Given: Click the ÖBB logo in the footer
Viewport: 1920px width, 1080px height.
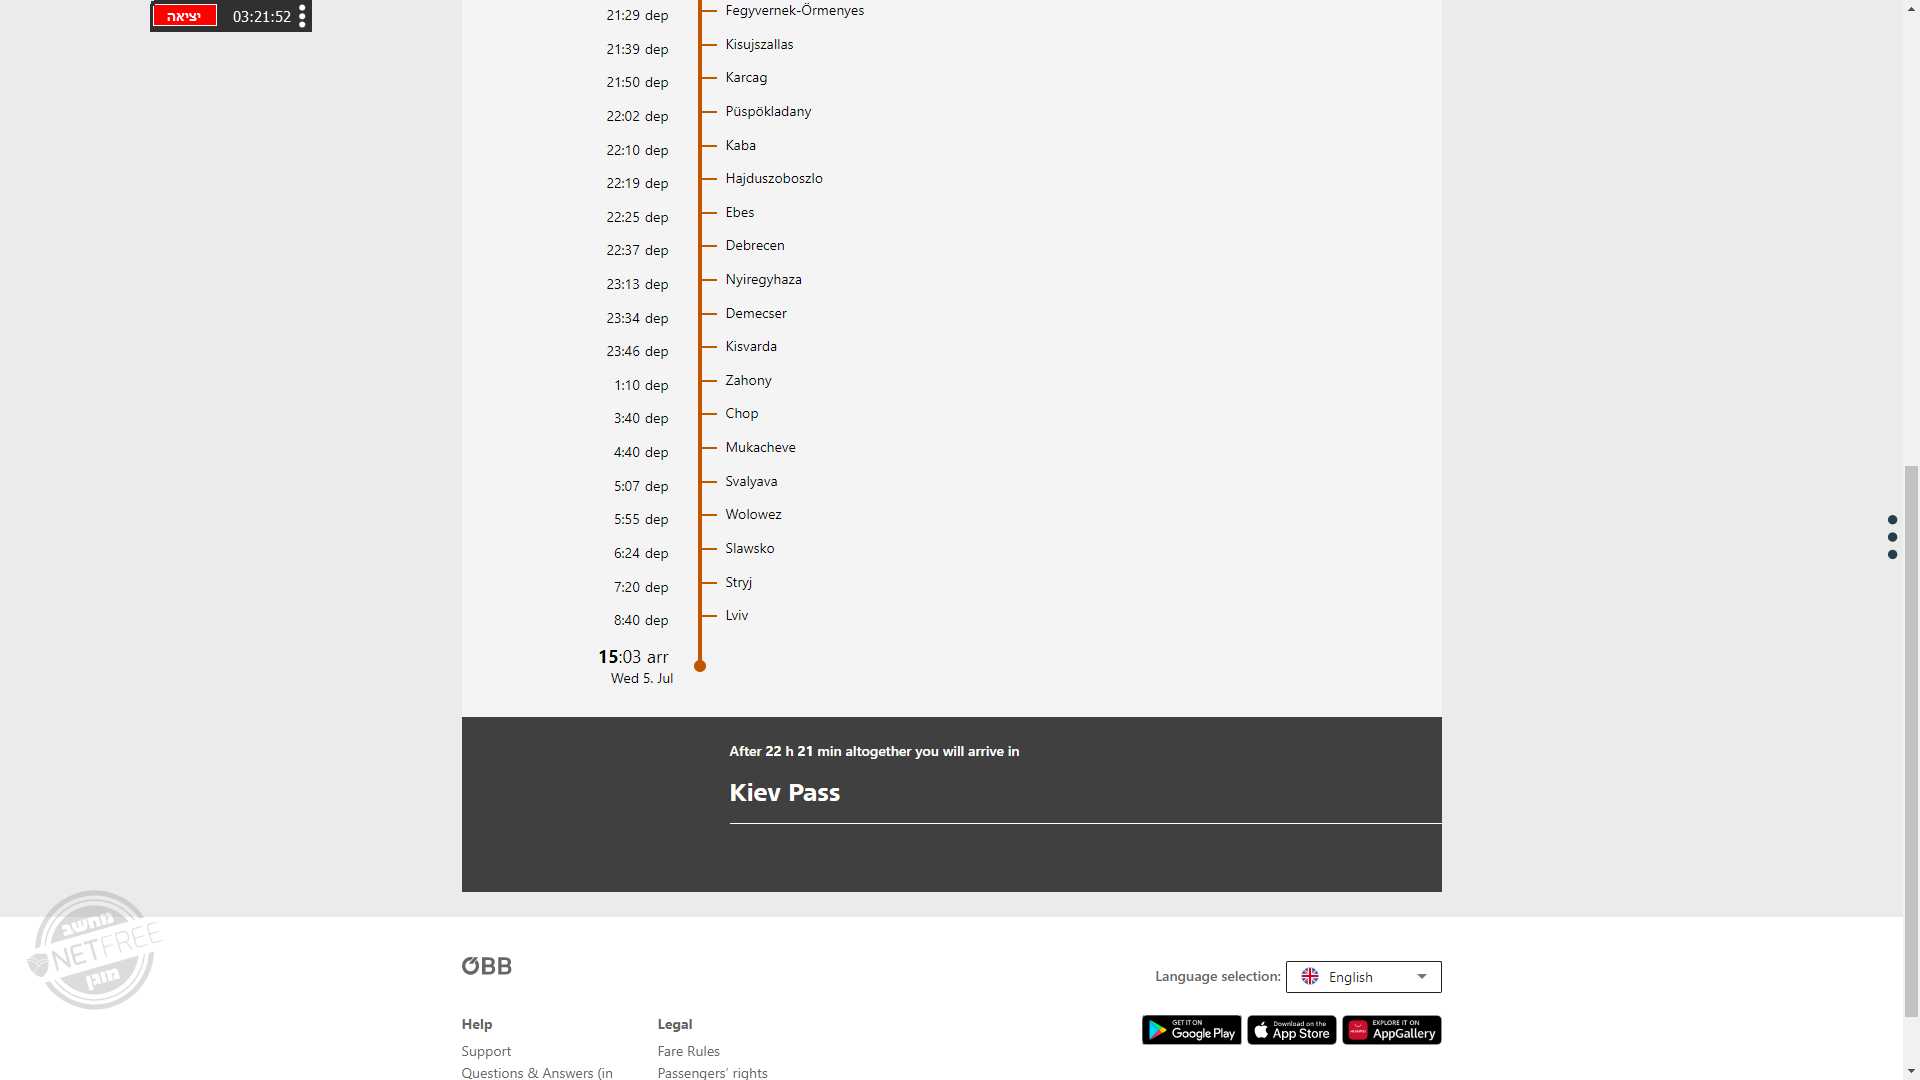Looking at the screenshot, I should [x=486, y=966].
